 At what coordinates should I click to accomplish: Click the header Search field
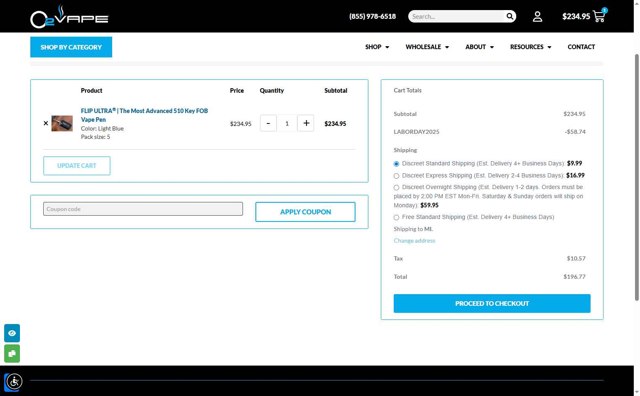click(x=457, y=16)
